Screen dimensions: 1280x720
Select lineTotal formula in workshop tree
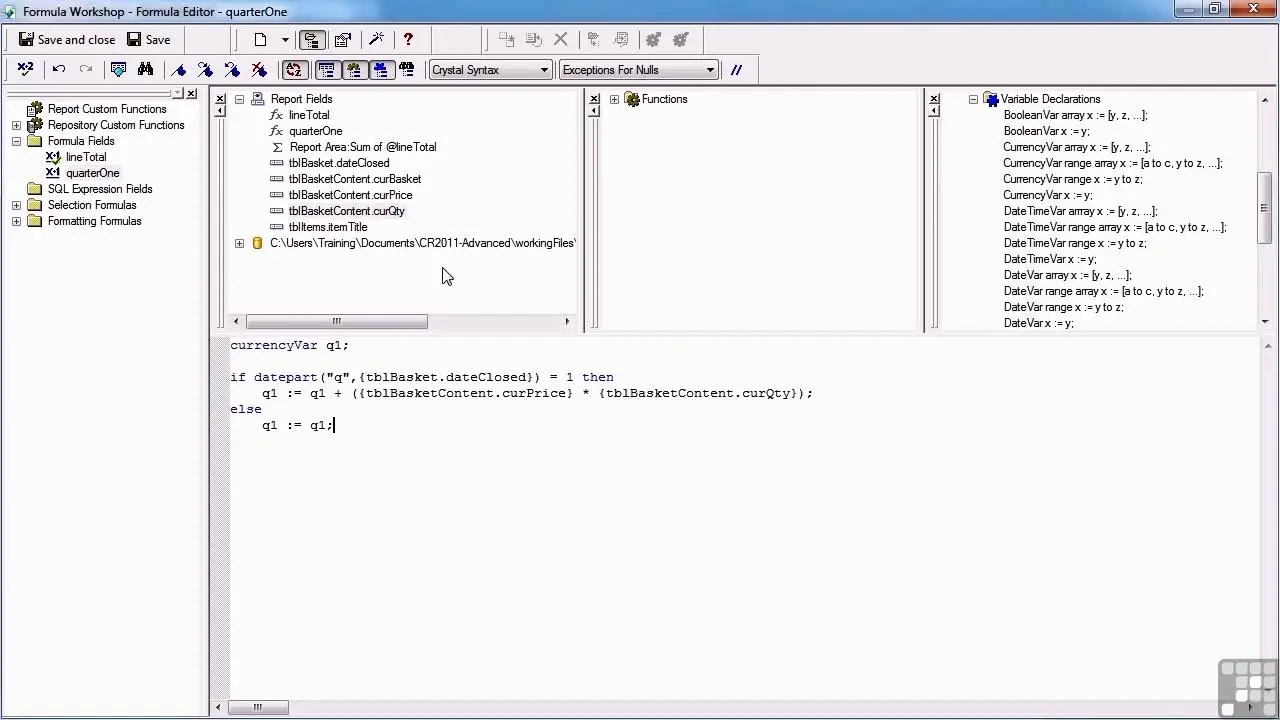pyautogui.click(x=86, y=157)
